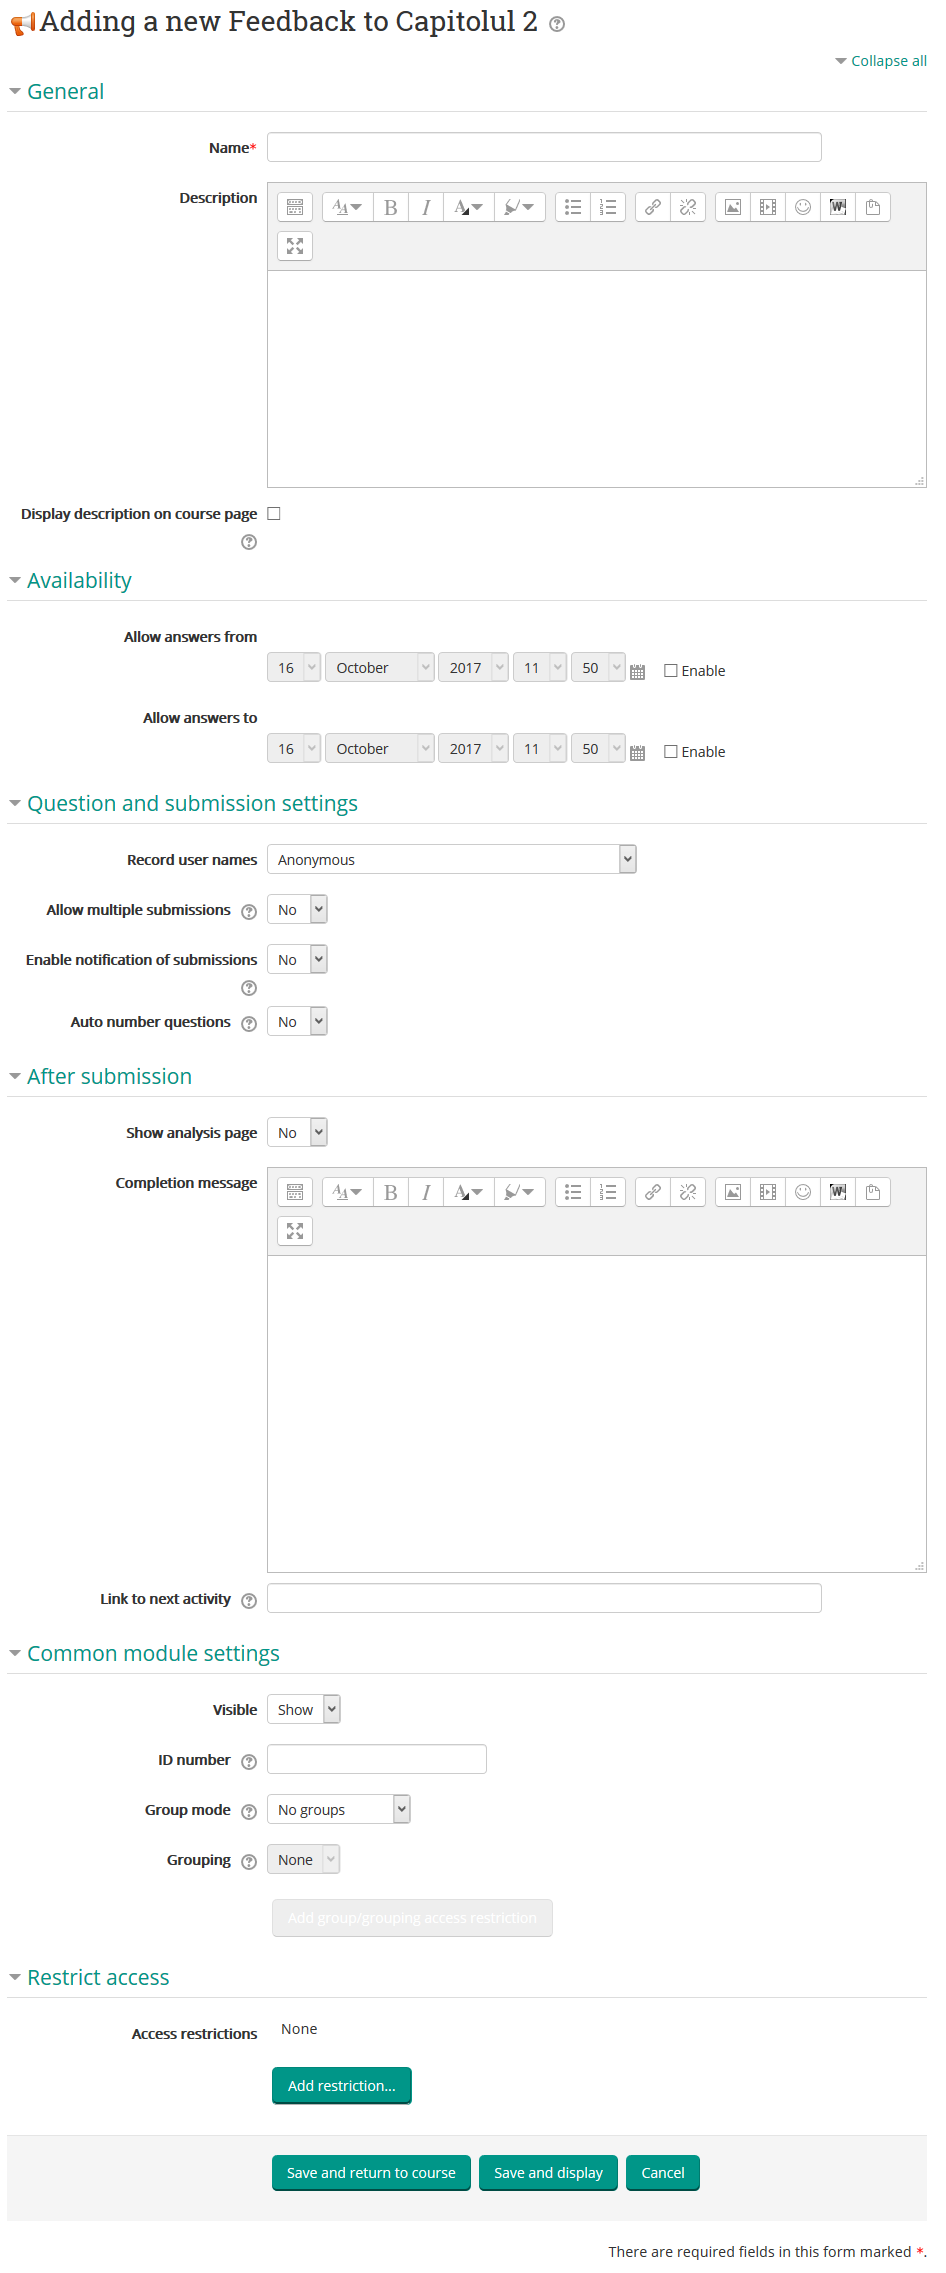This screenshot has height=2273, width=946.
Task: Check Display description on course page
Action: pyautogui.click(x=274, y=514)
